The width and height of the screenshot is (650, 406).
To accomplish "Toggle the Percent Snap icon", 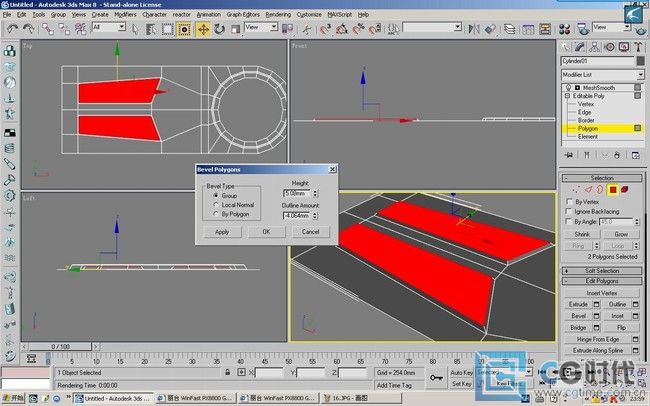I will click(358, 29).
